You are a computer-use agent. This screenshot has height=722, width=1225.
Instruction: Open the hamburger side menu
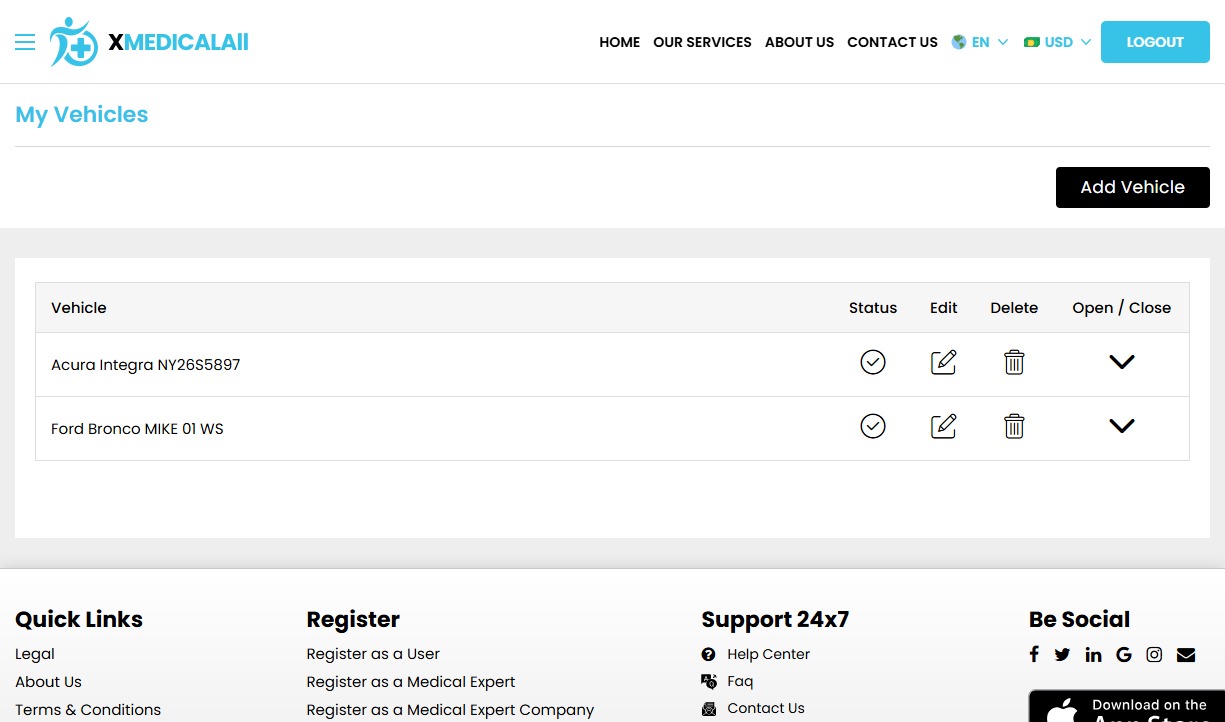(25, 42)
